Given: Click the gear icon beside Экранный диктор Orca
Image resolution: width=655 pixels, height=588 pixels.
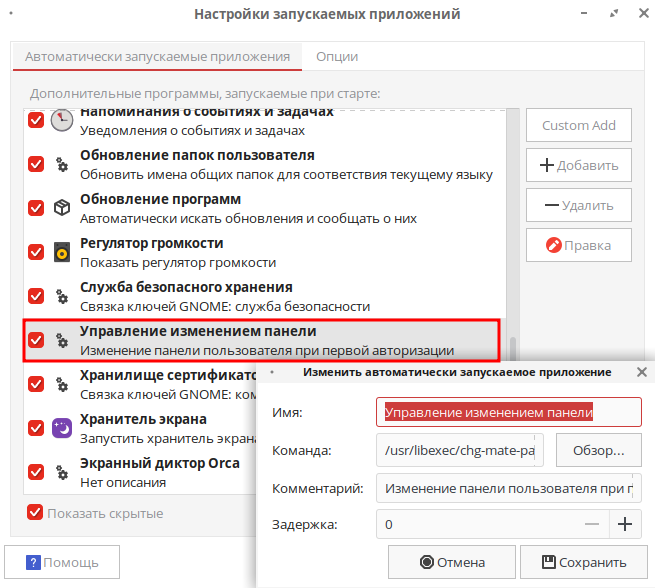Looking at the screenshot, I should (63, 472).
